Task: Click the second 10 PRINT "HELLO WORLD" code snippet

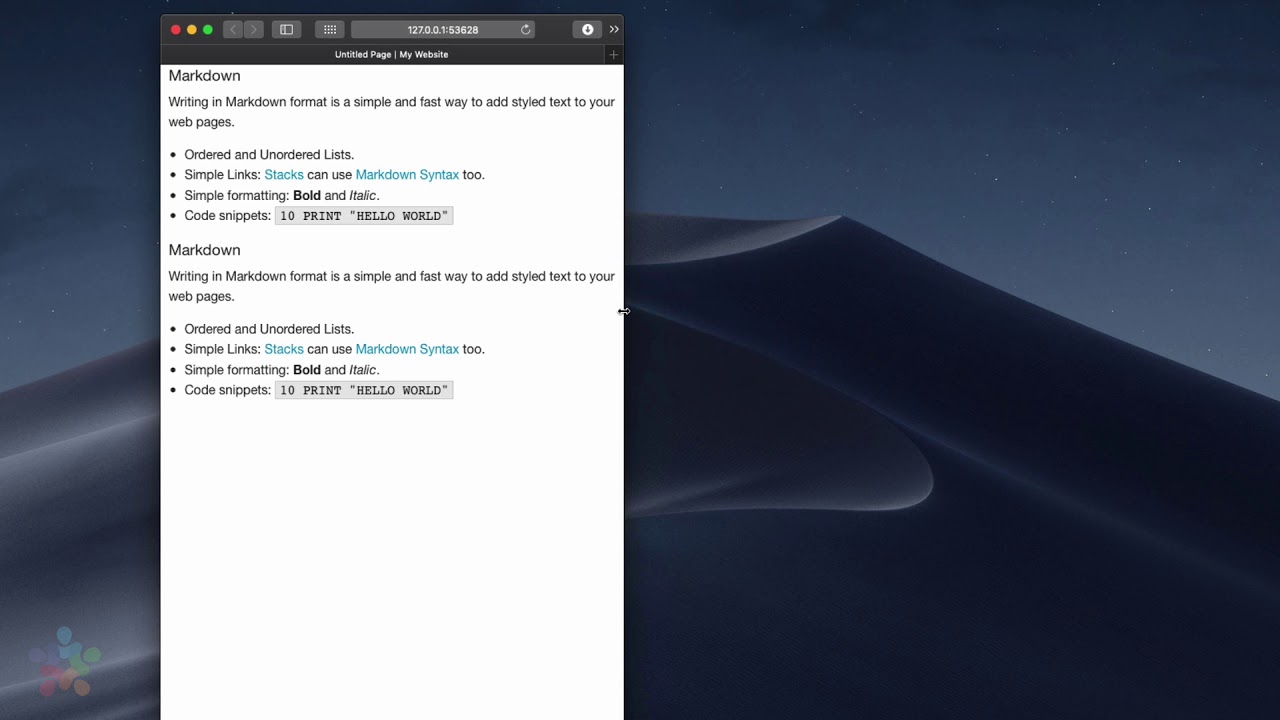Action: [364, 390]
